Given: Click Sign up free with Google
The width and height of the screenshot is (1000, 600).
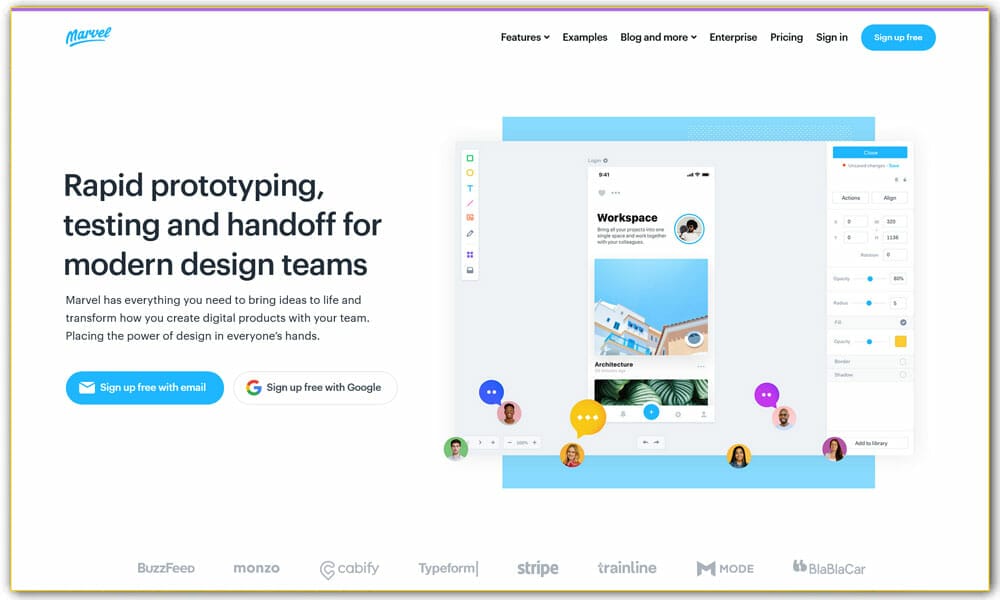Looking at the screenshot, I should pos(315,388).
